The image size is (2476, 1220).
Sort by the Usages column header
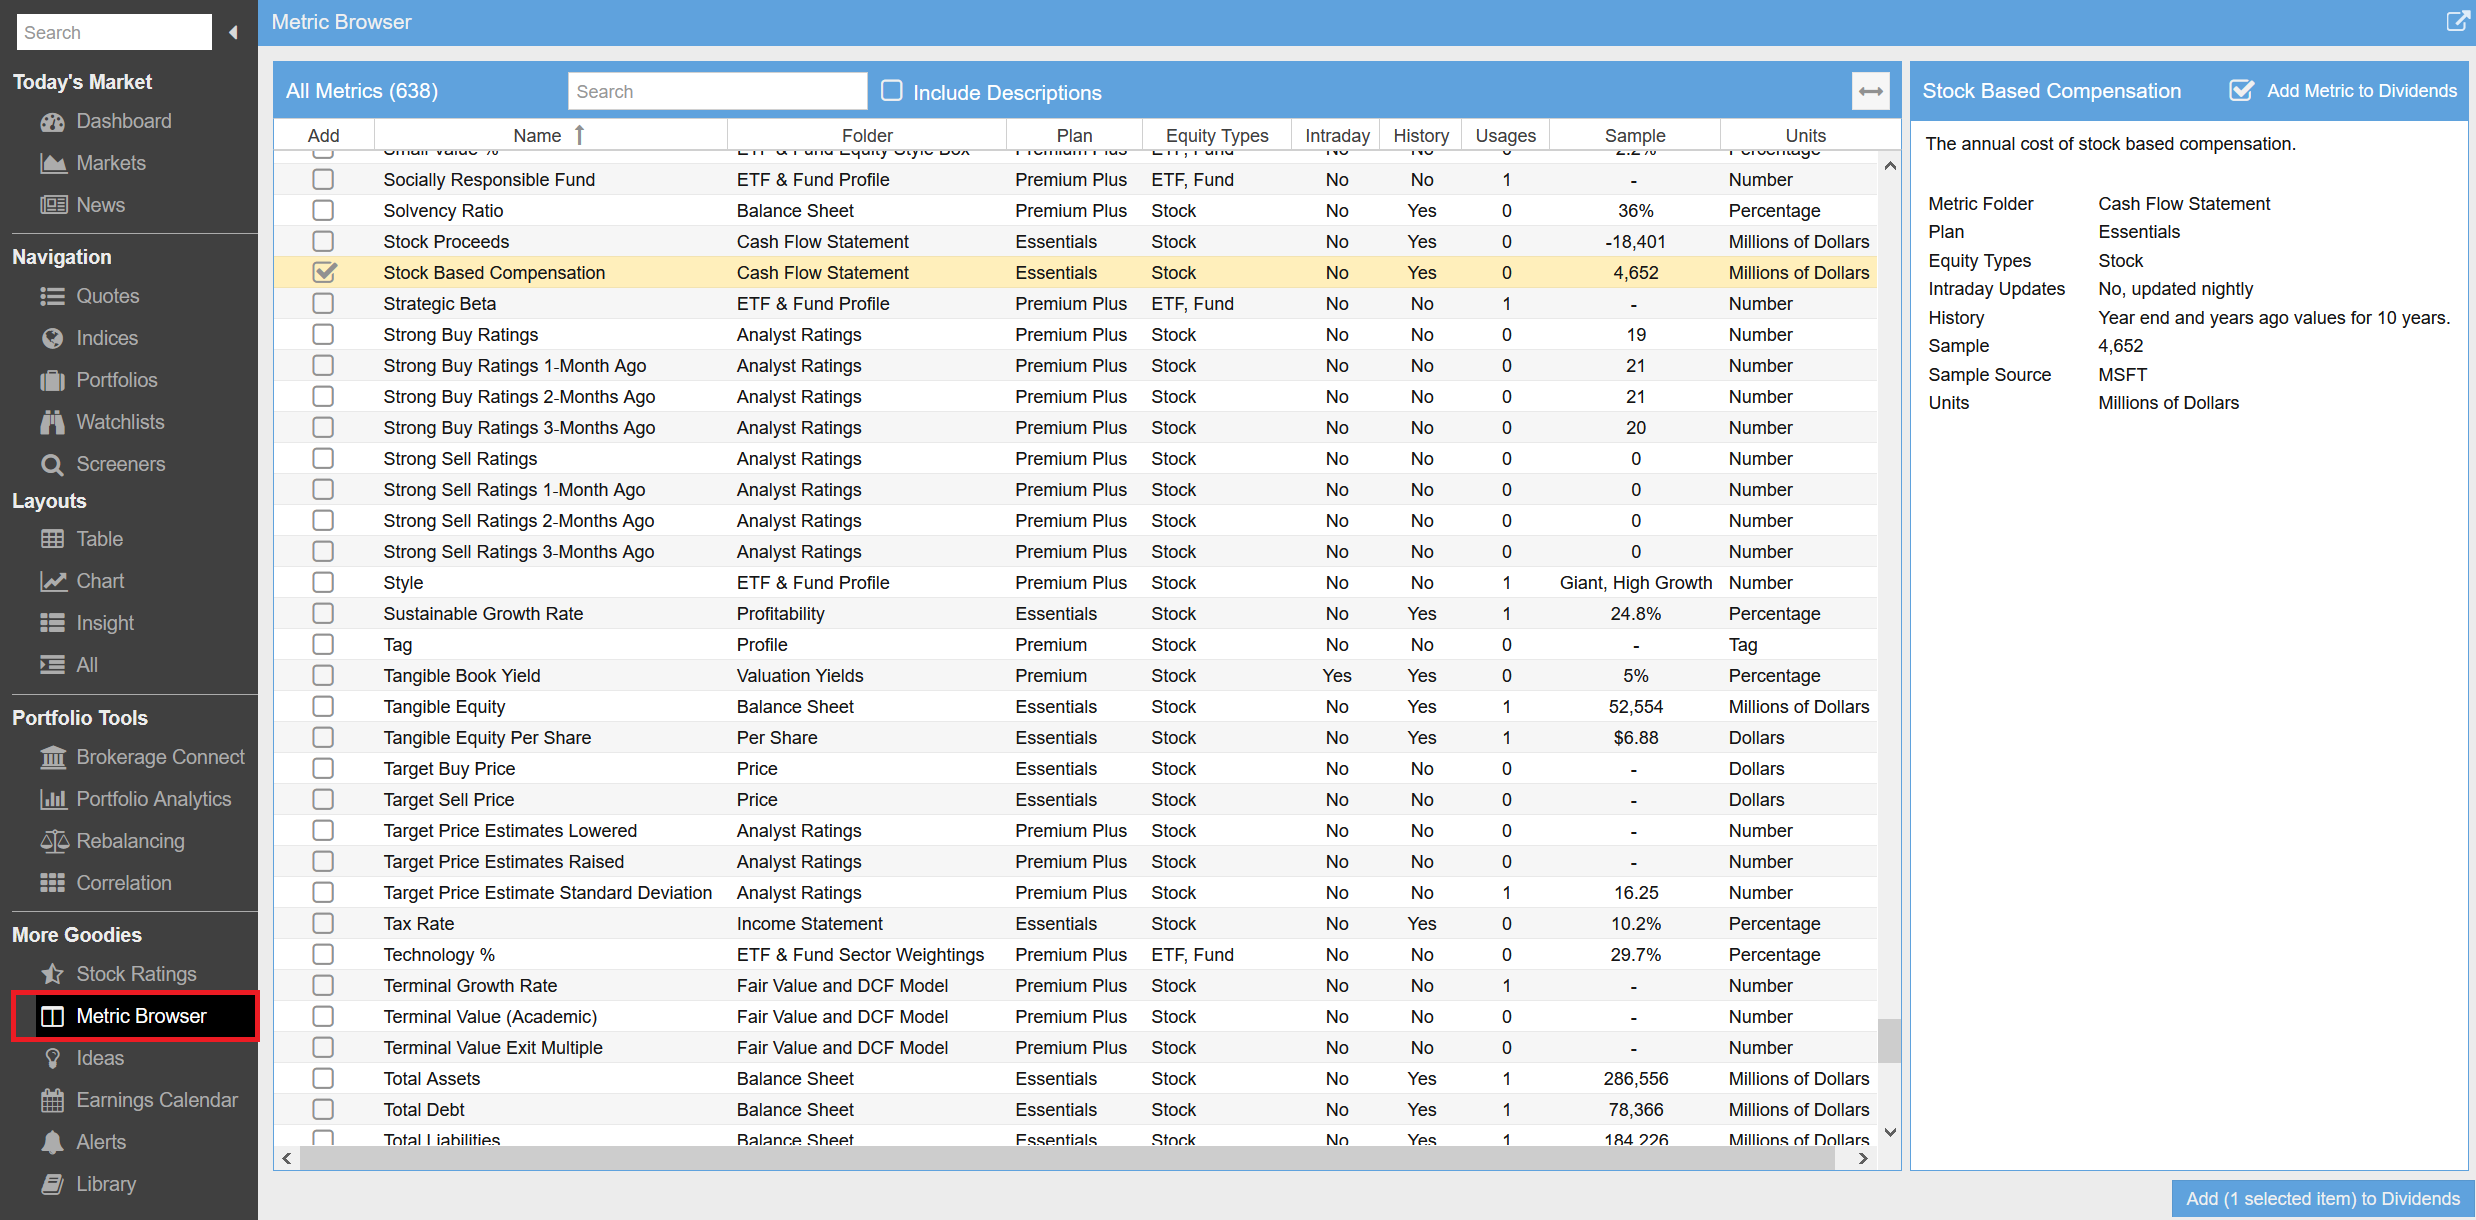[x=1505, y=135]
